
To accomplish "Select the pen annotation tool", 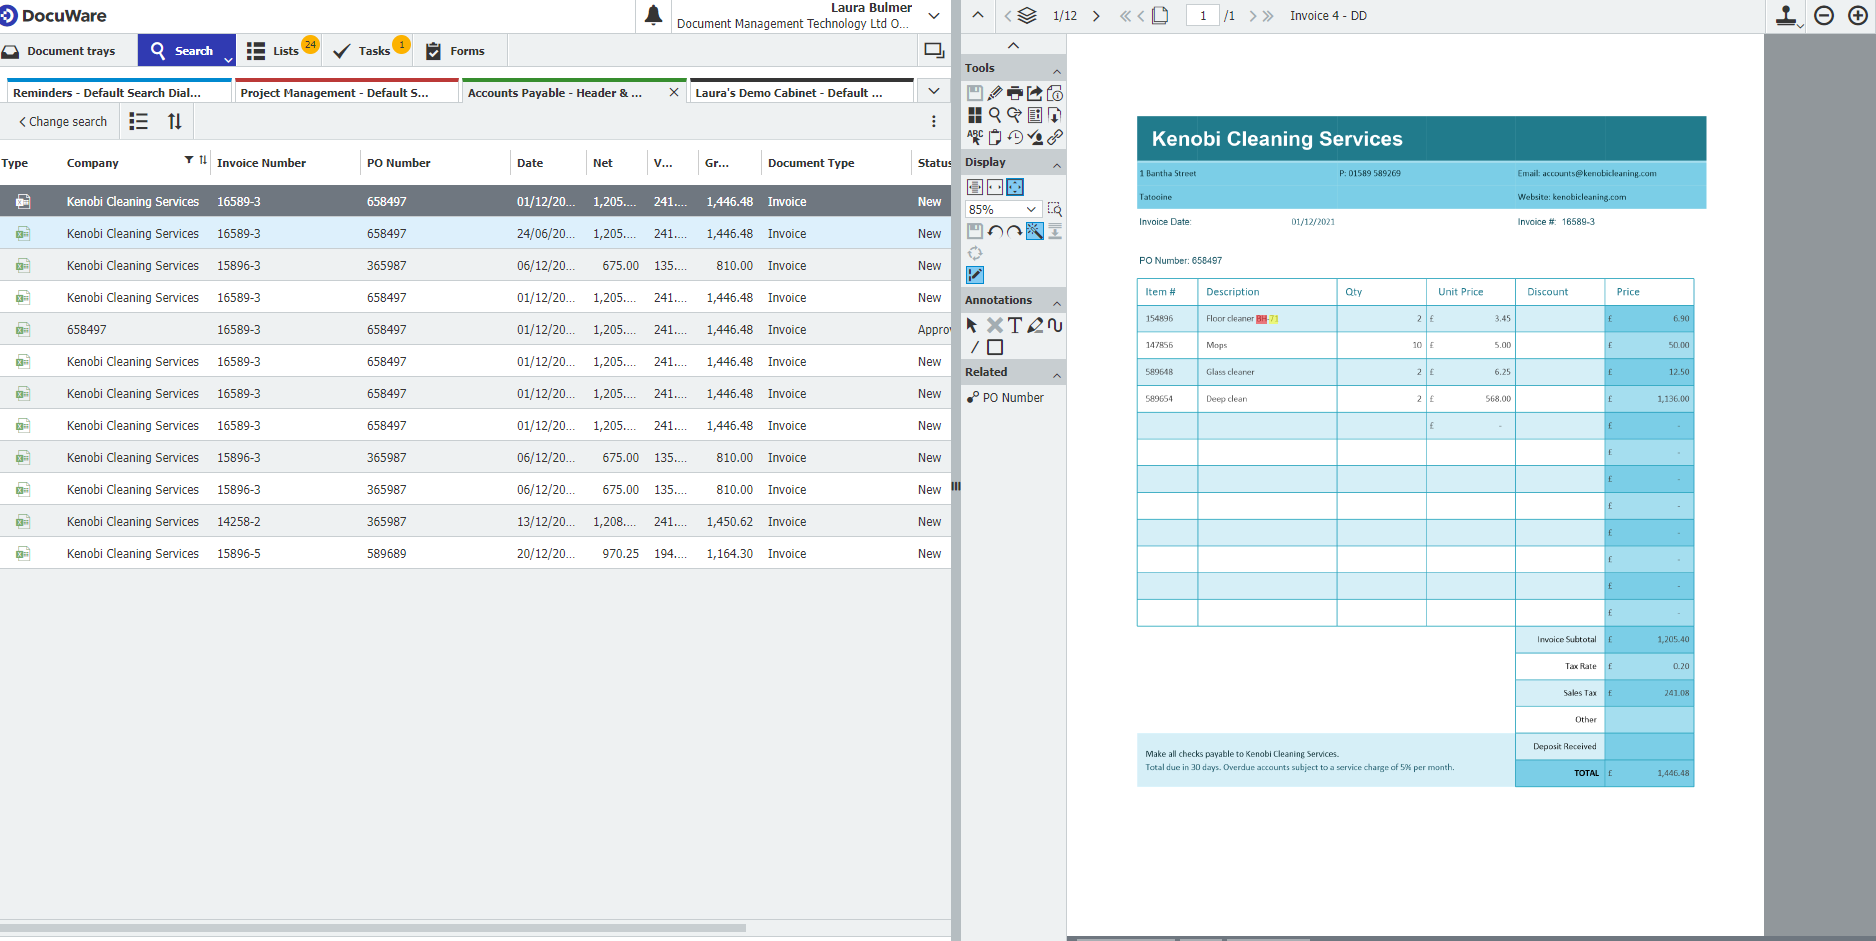I will point(1035,325).
